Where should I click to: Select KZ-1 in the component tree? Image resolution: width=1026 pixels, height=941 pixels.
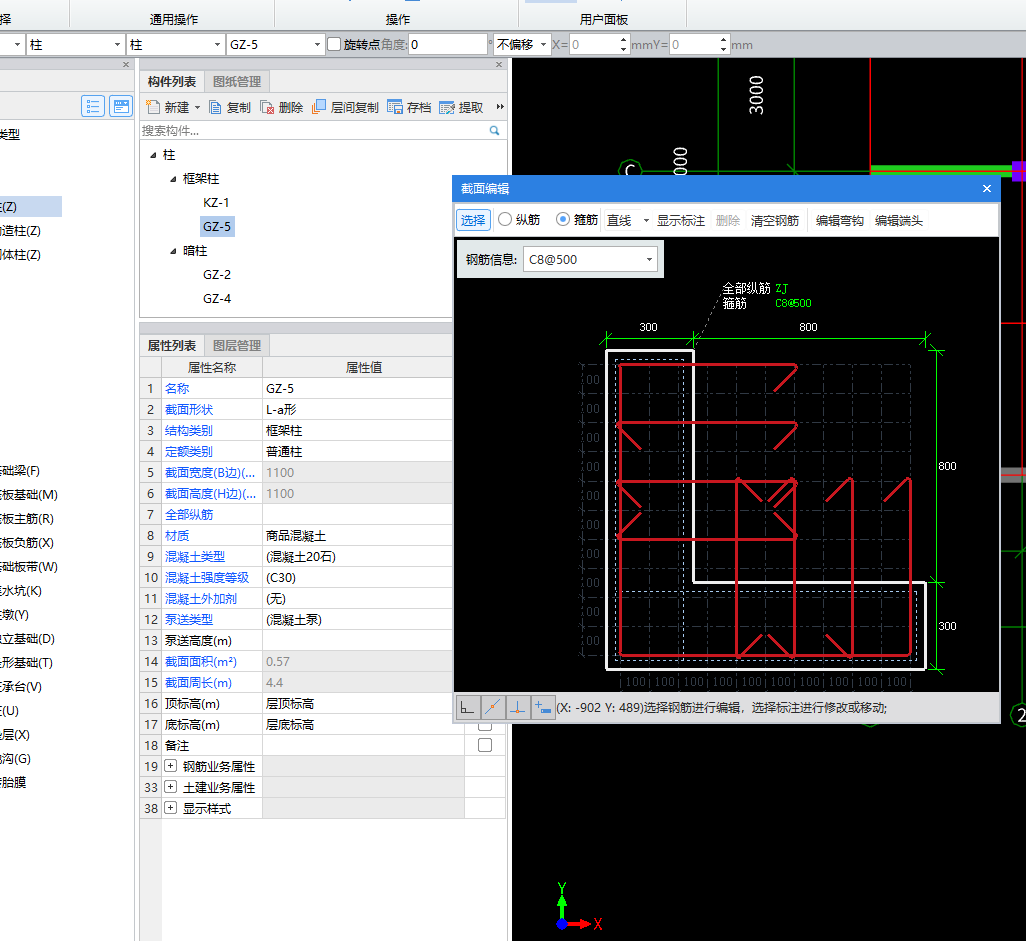[x=216, y=203]
